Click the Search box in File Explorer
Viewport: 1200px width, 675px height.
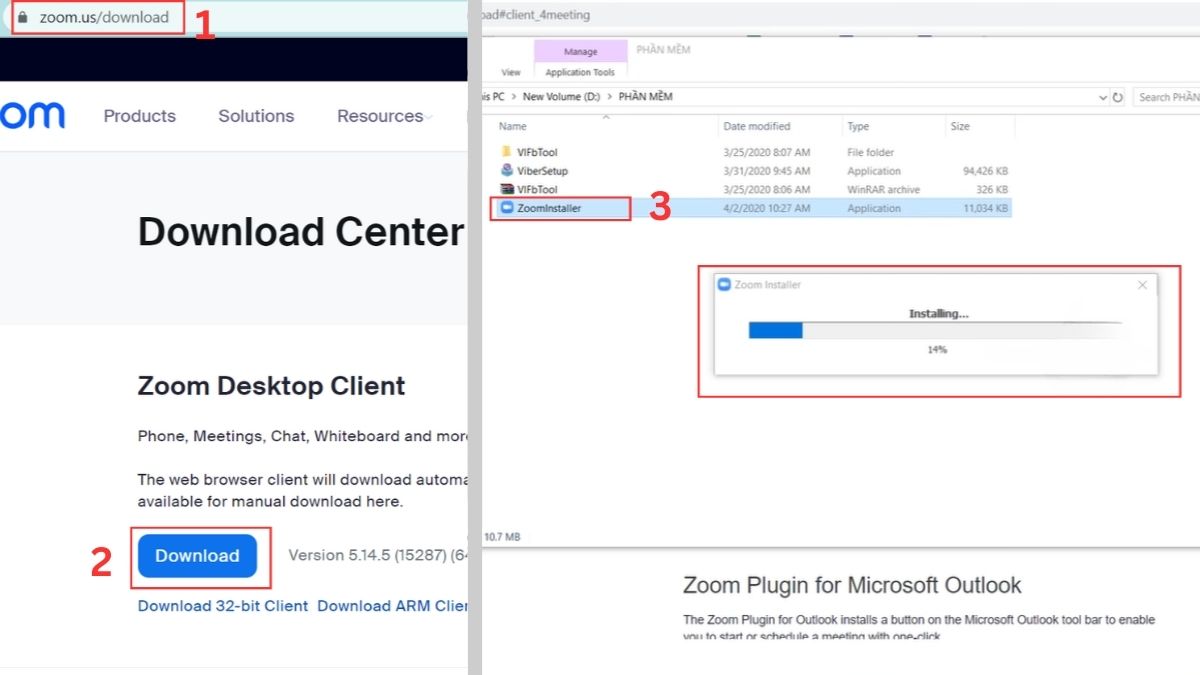point(1168,97)
